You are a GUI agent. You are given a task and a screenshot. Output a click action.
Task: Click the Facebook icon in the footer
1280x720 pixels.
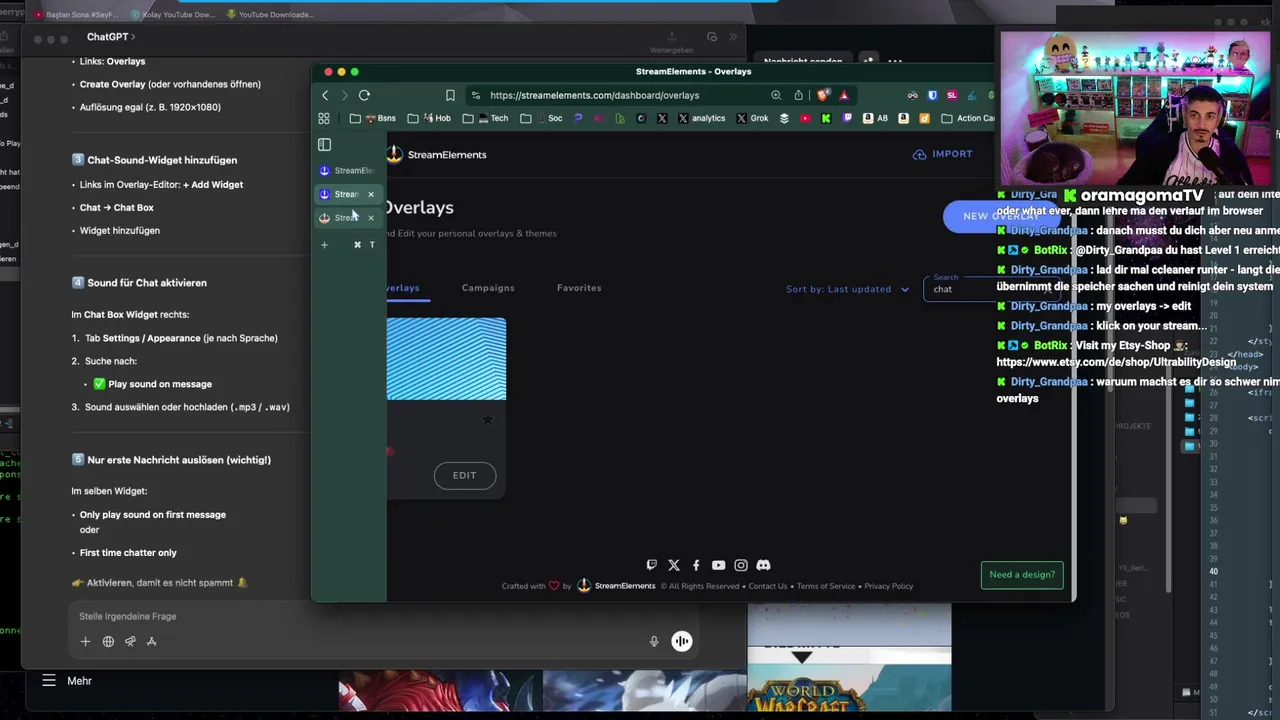pos(696,565)
